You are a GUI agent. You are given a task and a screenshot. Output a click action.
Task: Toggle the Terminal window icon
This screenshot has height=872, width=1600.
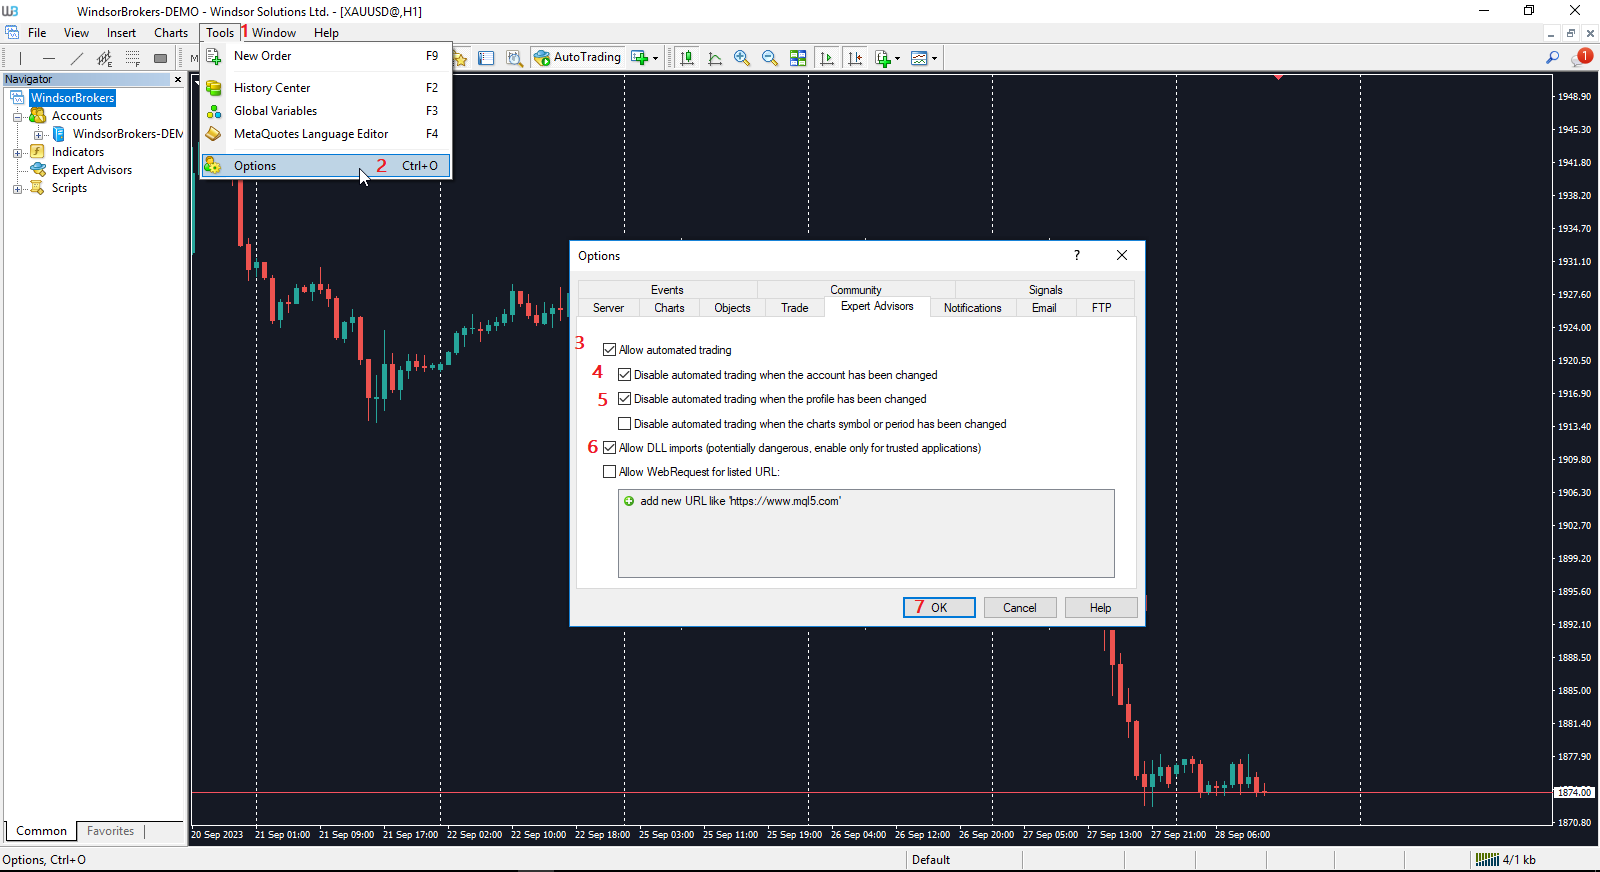pos(486,58)
